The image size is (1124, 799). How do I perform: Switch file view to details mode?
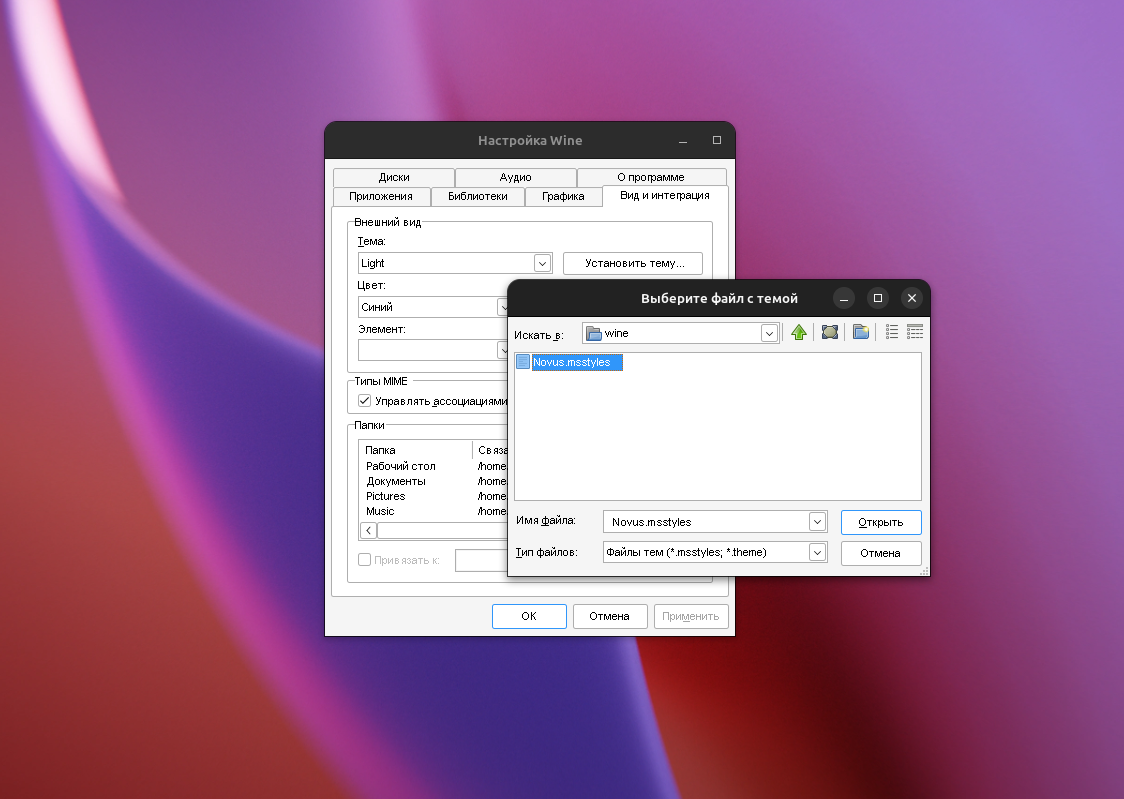(x=914, y=333)
